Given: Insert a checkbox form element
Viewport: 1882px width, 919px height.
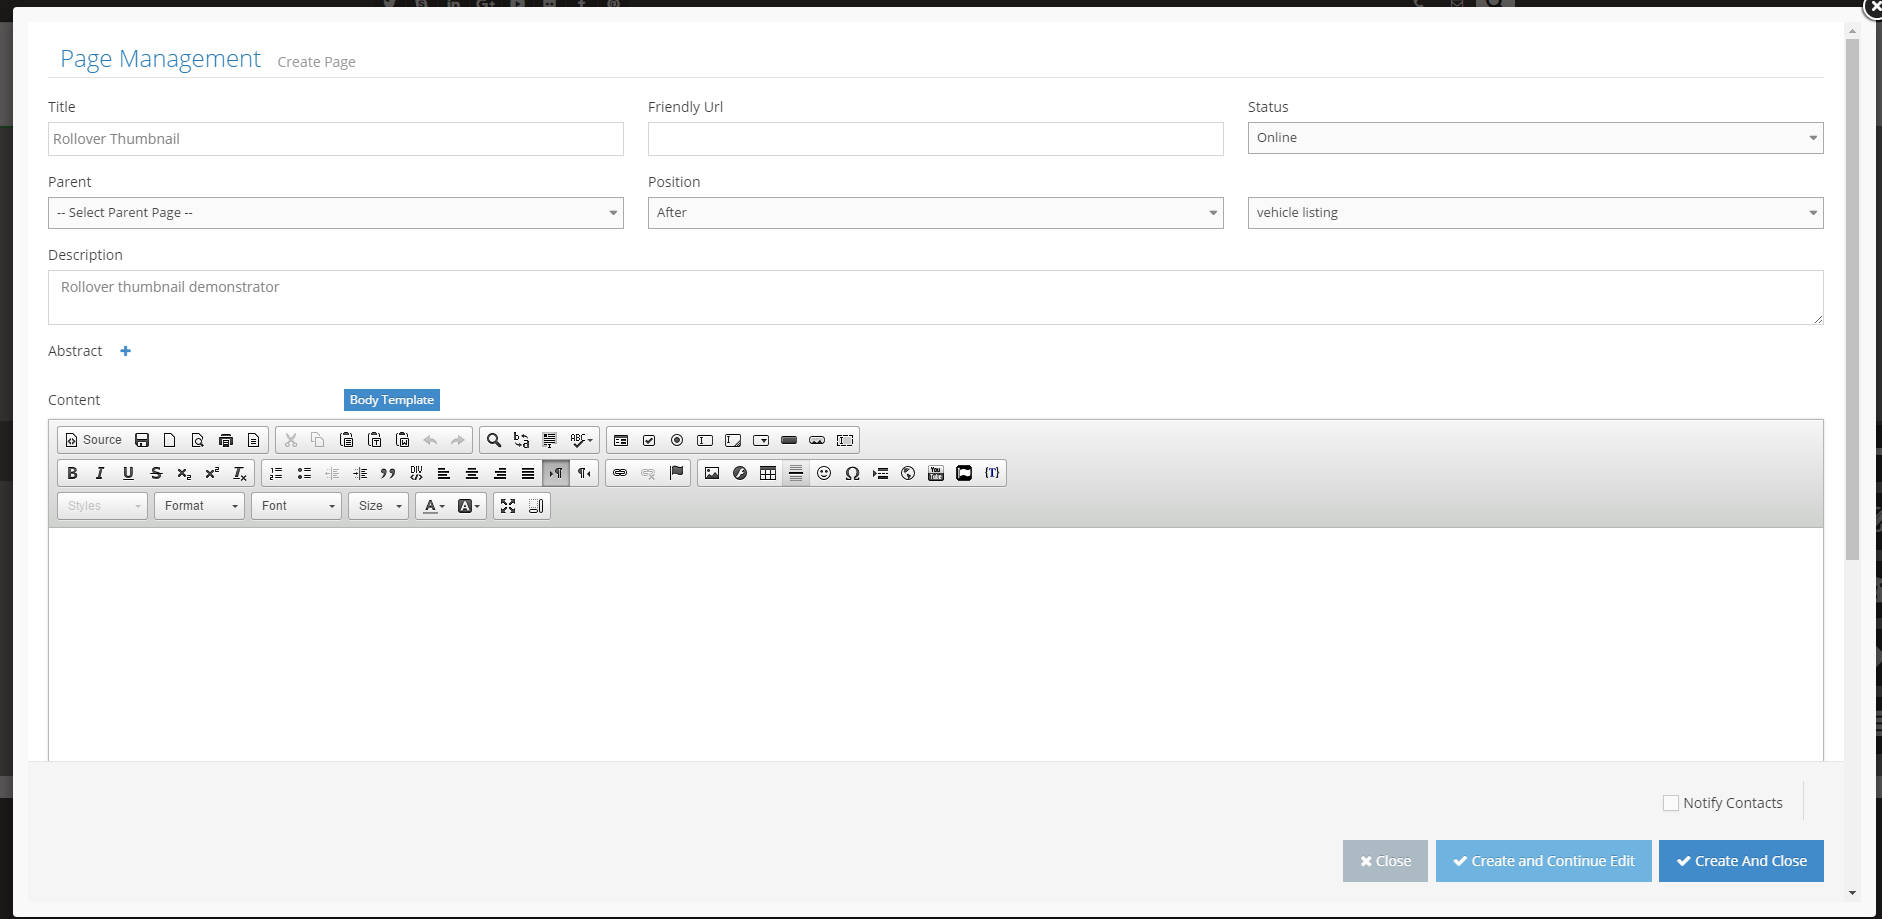Looking at the screenshot, I should (649, 440).
